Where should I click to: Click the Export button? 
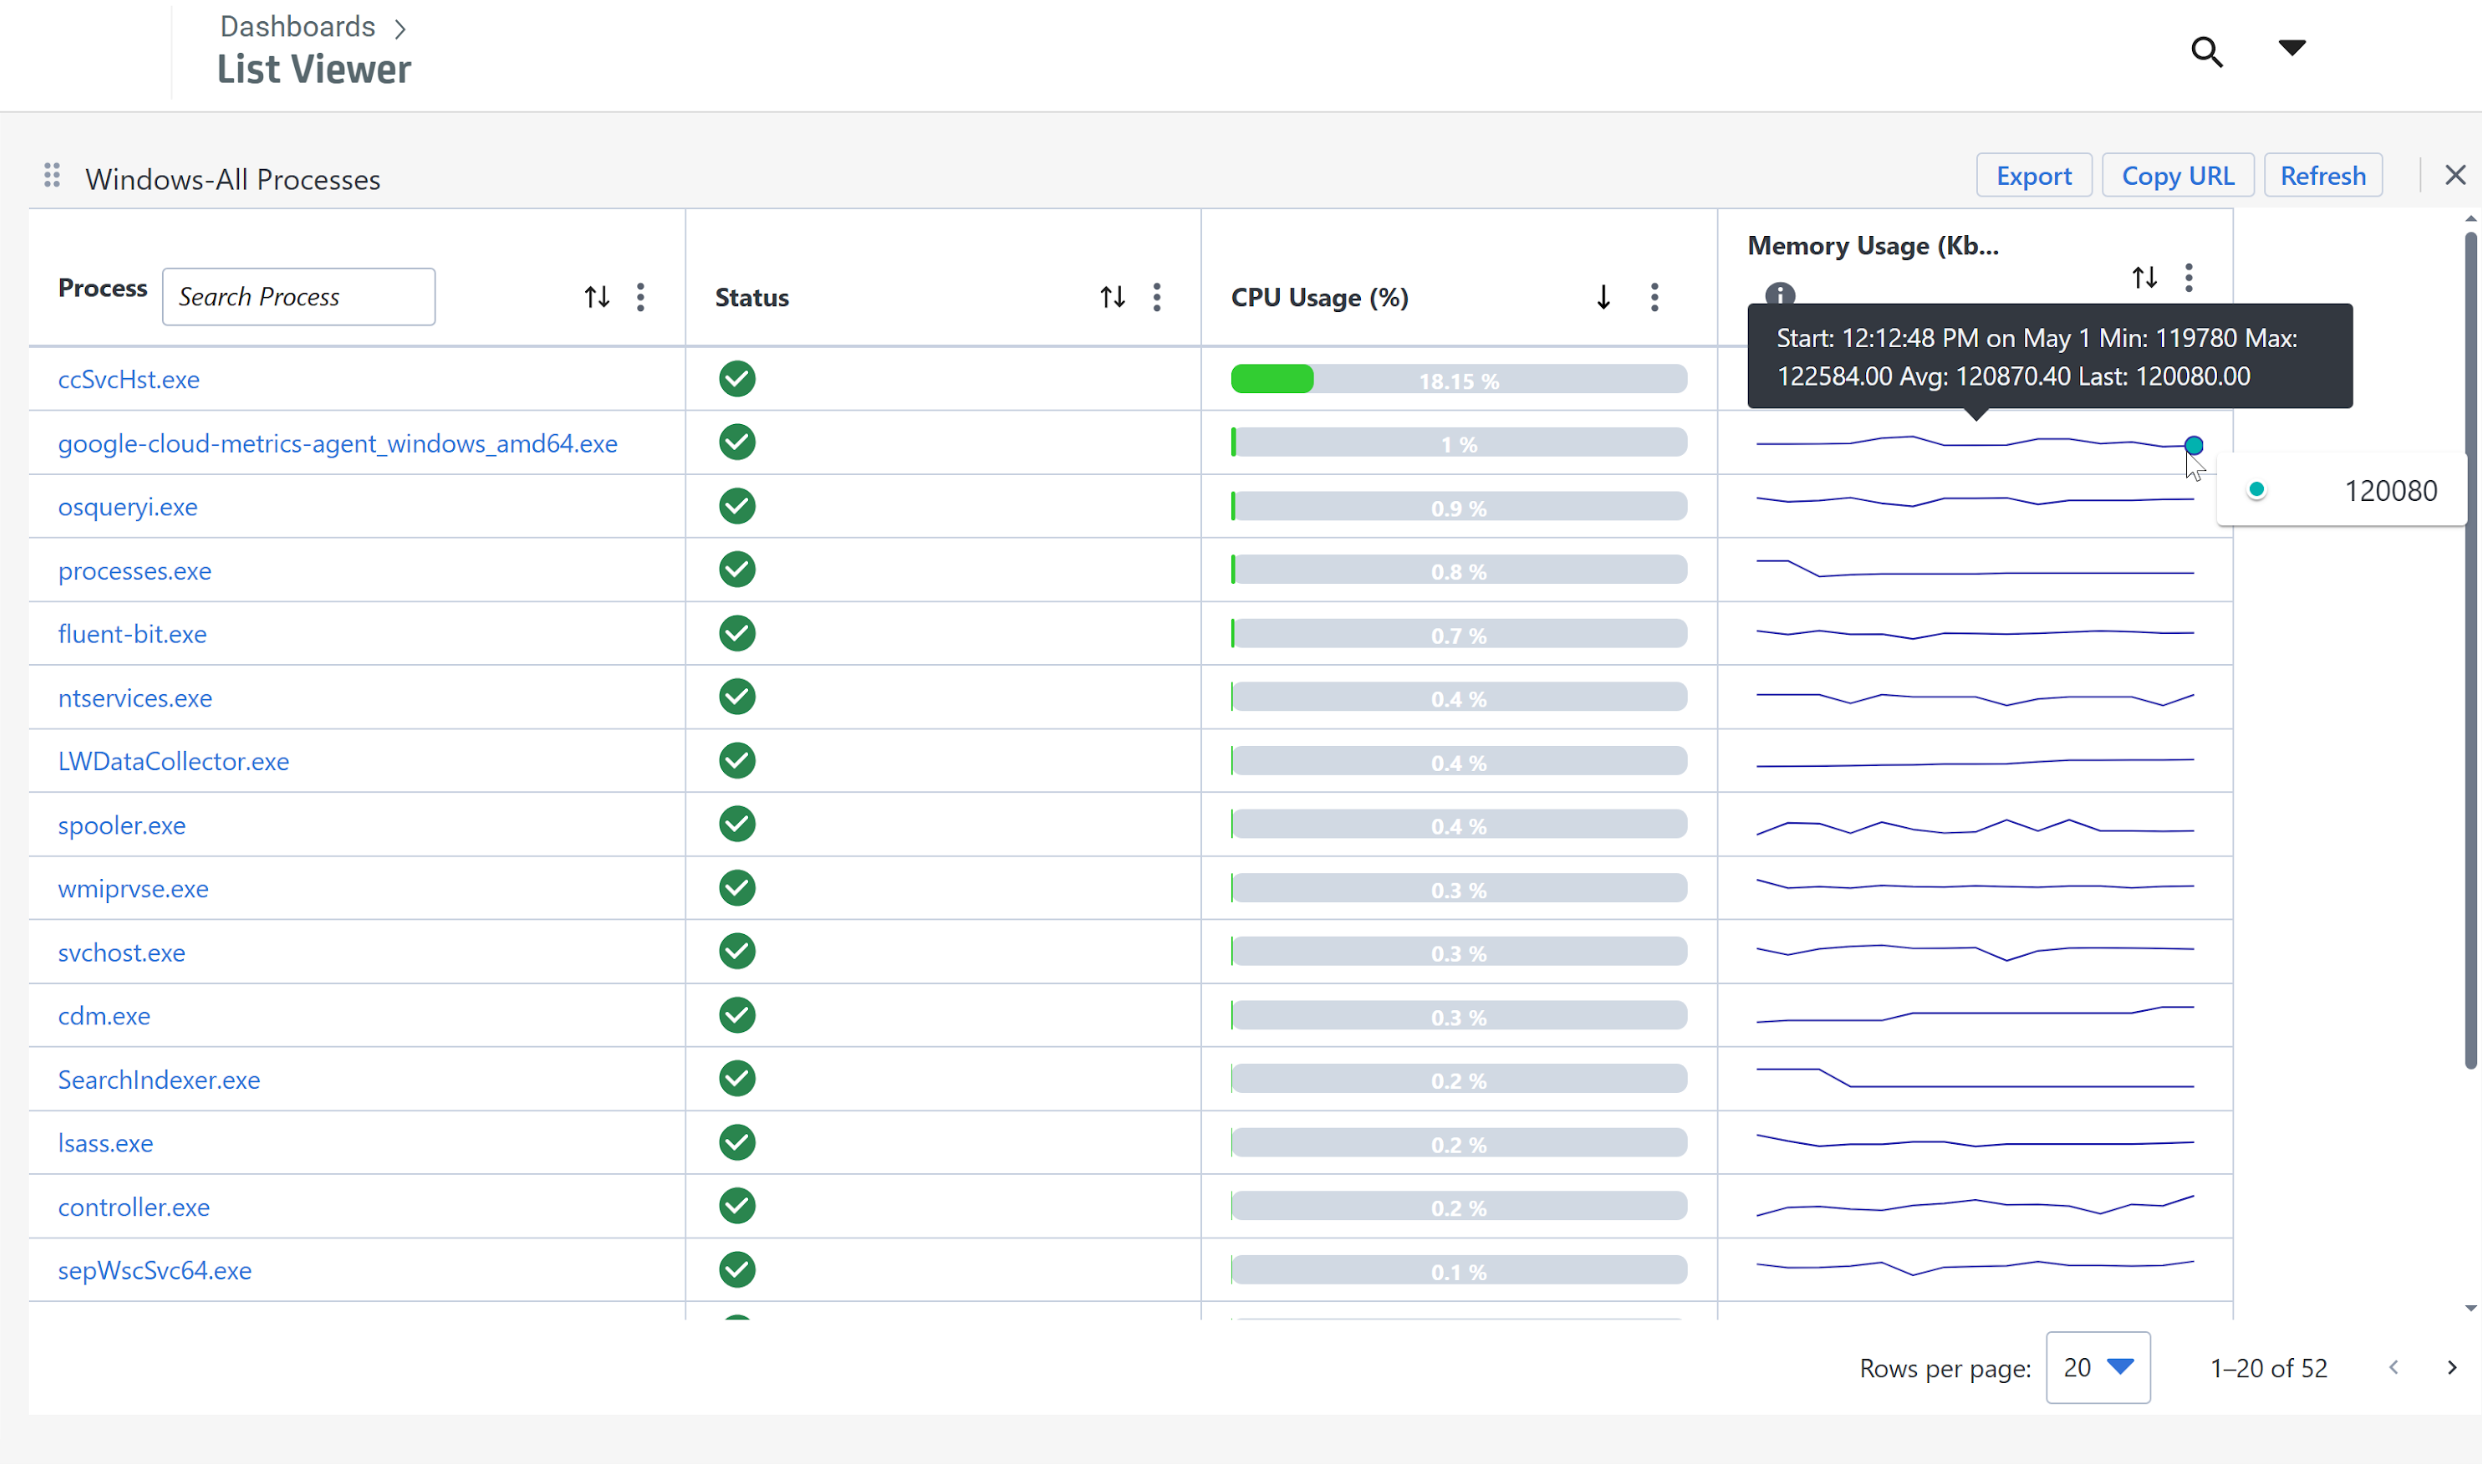pyautogui.click(x=2034, y=175)
